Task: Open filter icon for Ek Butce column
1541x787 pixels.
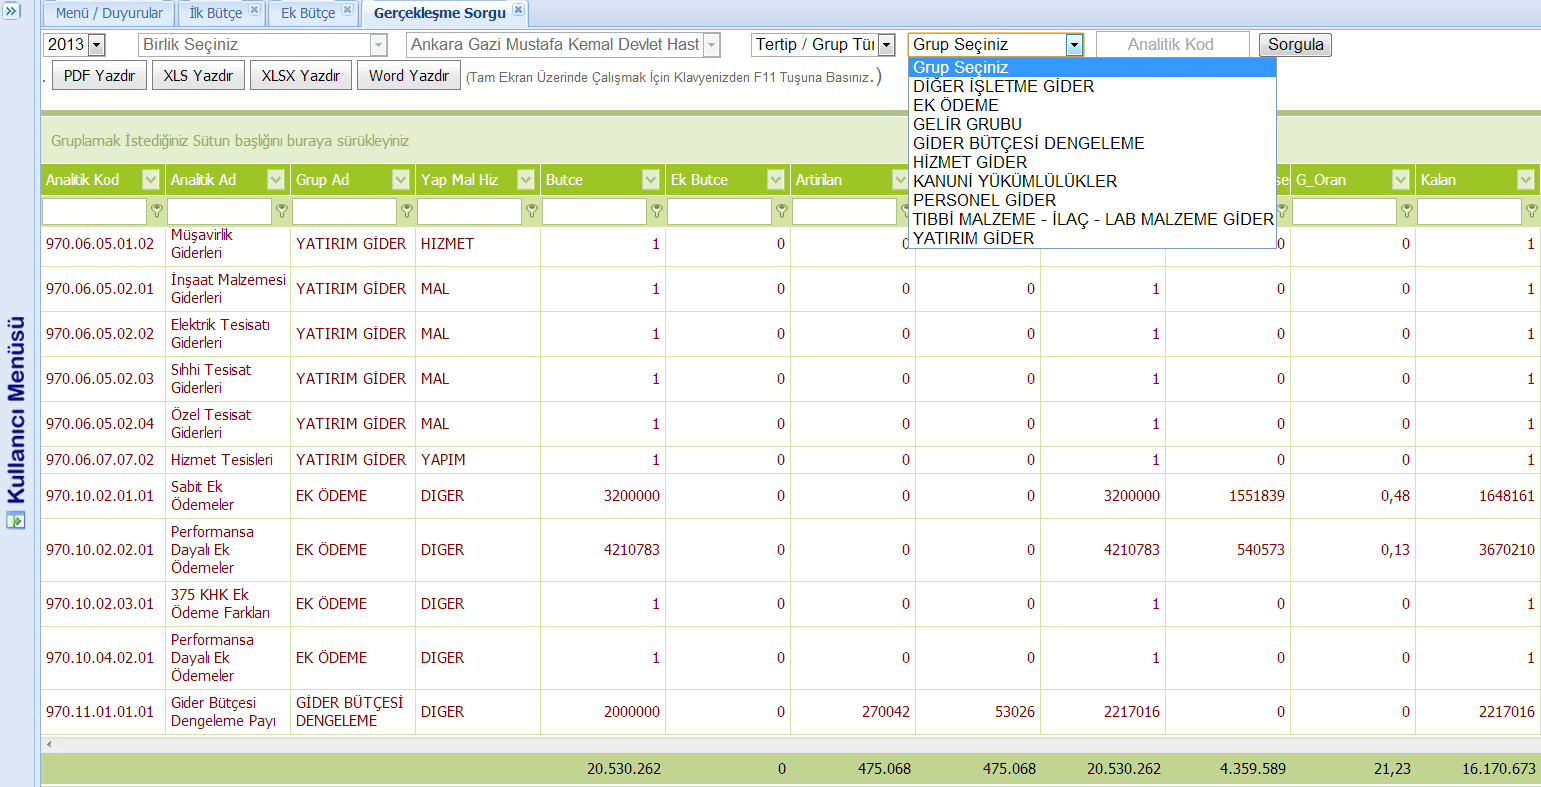Action: point(782,211)
